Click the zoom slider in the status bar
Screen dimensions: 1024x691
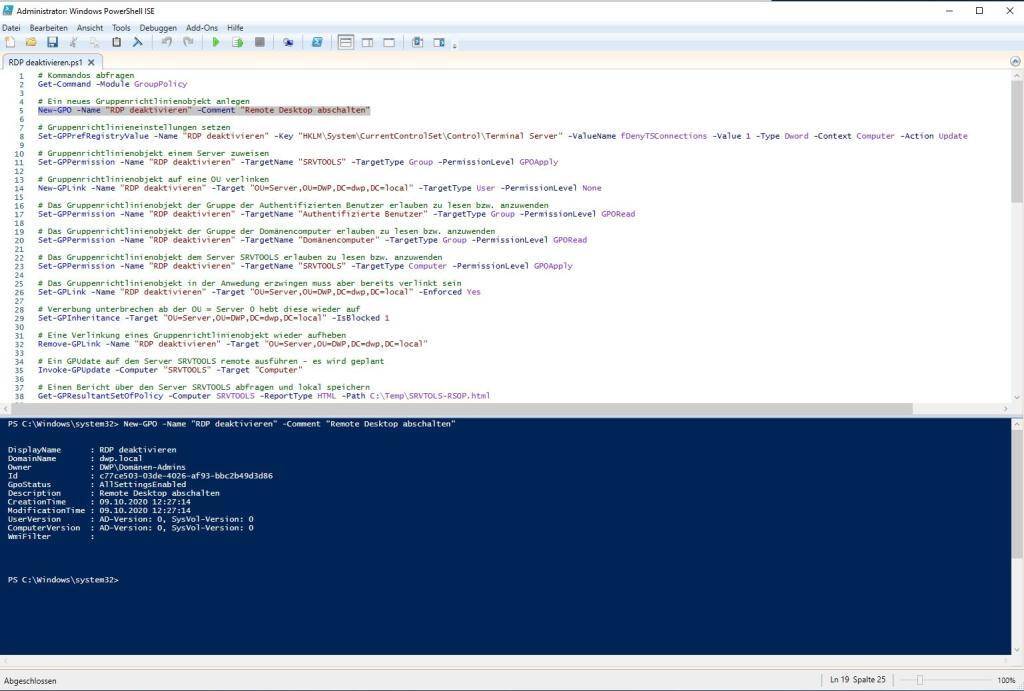coord(917,679)
